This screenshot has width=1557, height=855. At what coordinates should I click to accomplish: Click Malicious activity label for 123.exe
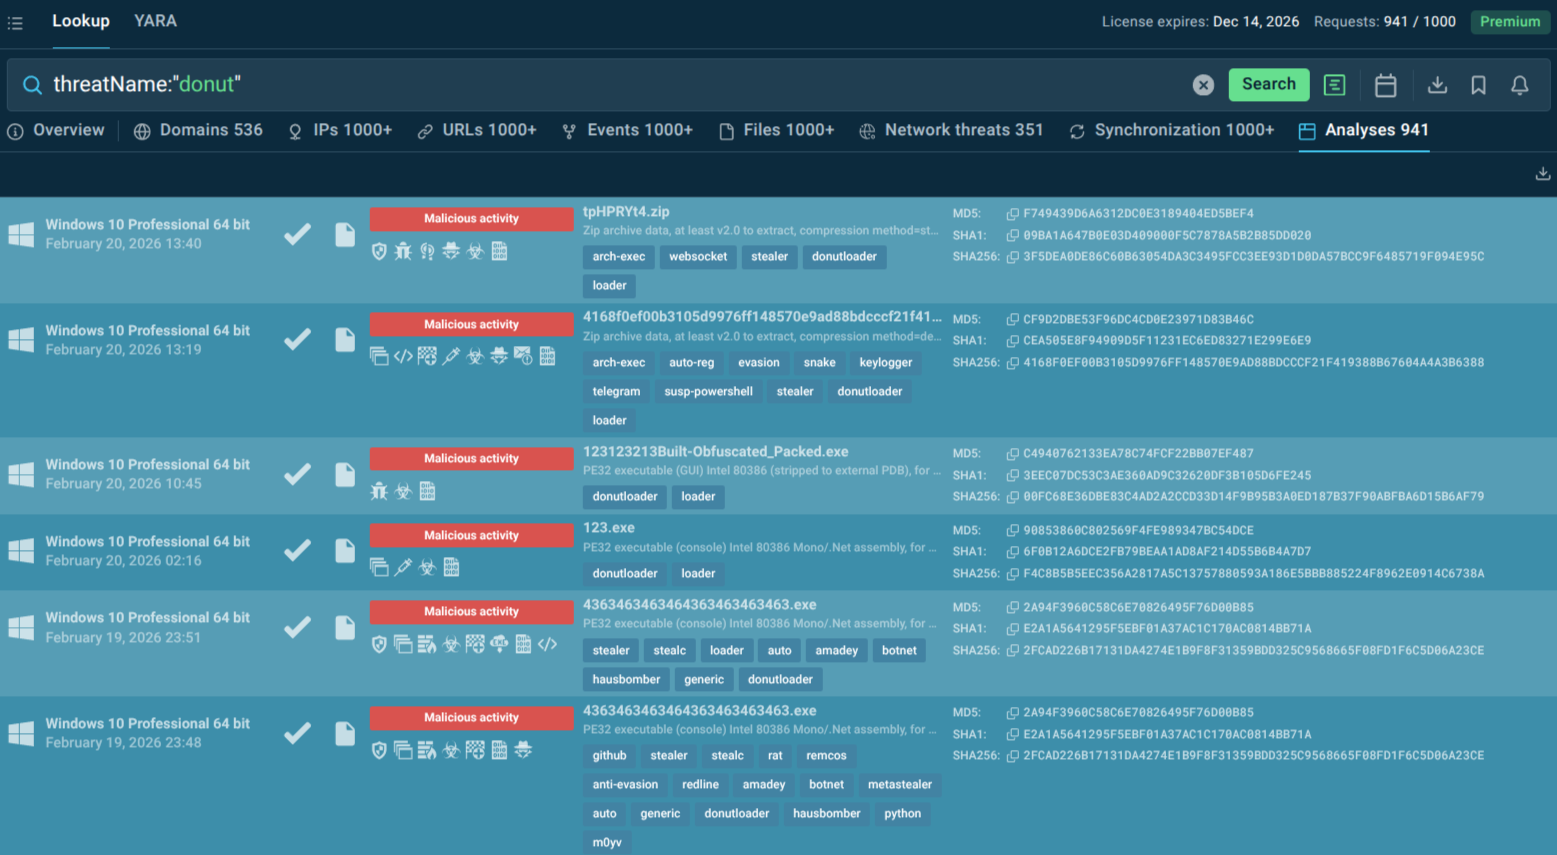[x=471, y=536]
